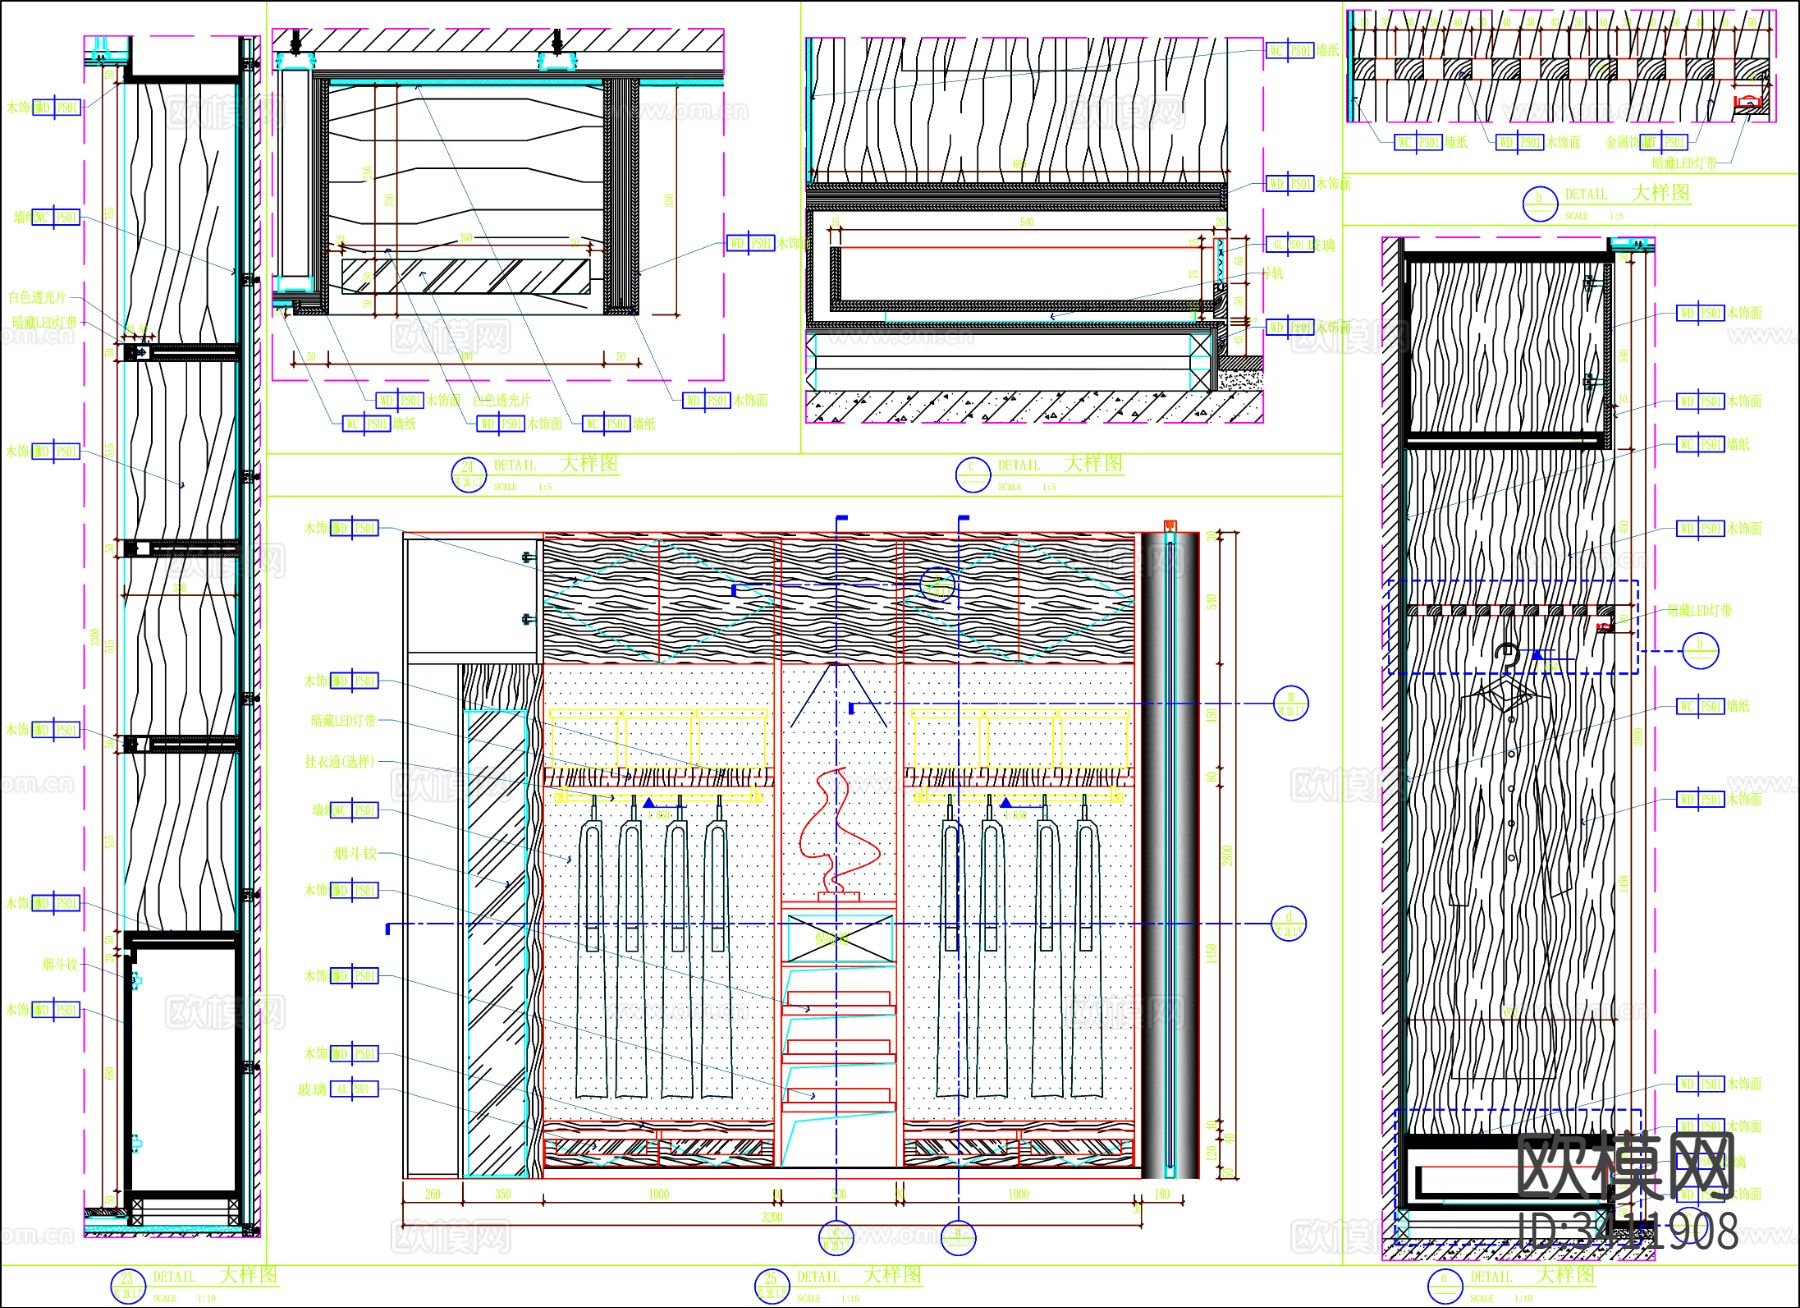This screenshot has height=1308, width=1800.
Task: Select the detail C title circle
Action: pyautogui.click(x=973, y=474)
